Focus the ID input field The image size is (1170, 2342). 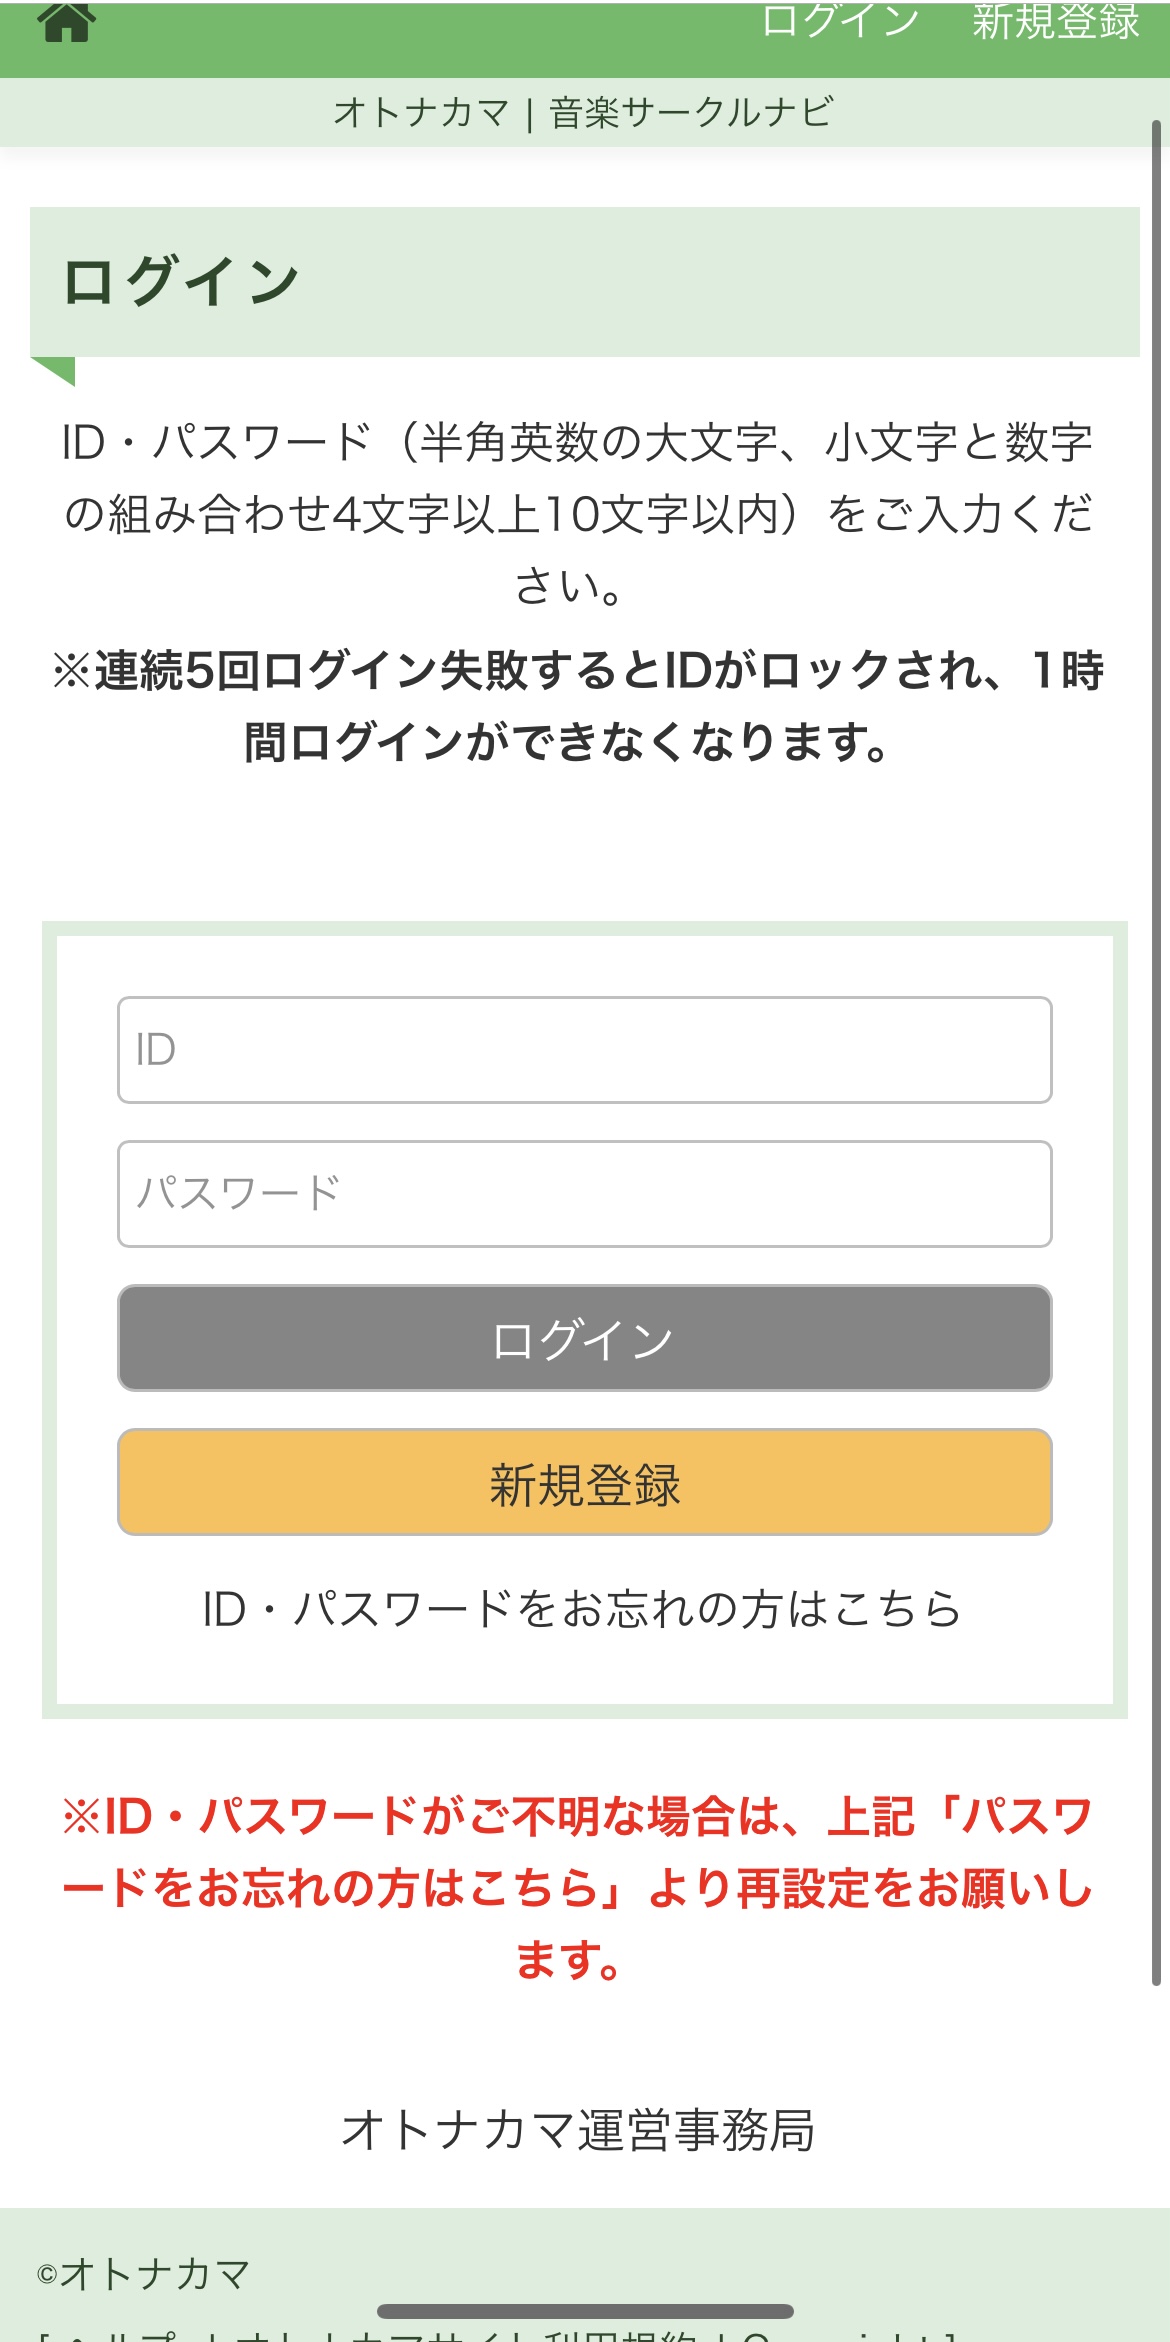click(585, 1050)
